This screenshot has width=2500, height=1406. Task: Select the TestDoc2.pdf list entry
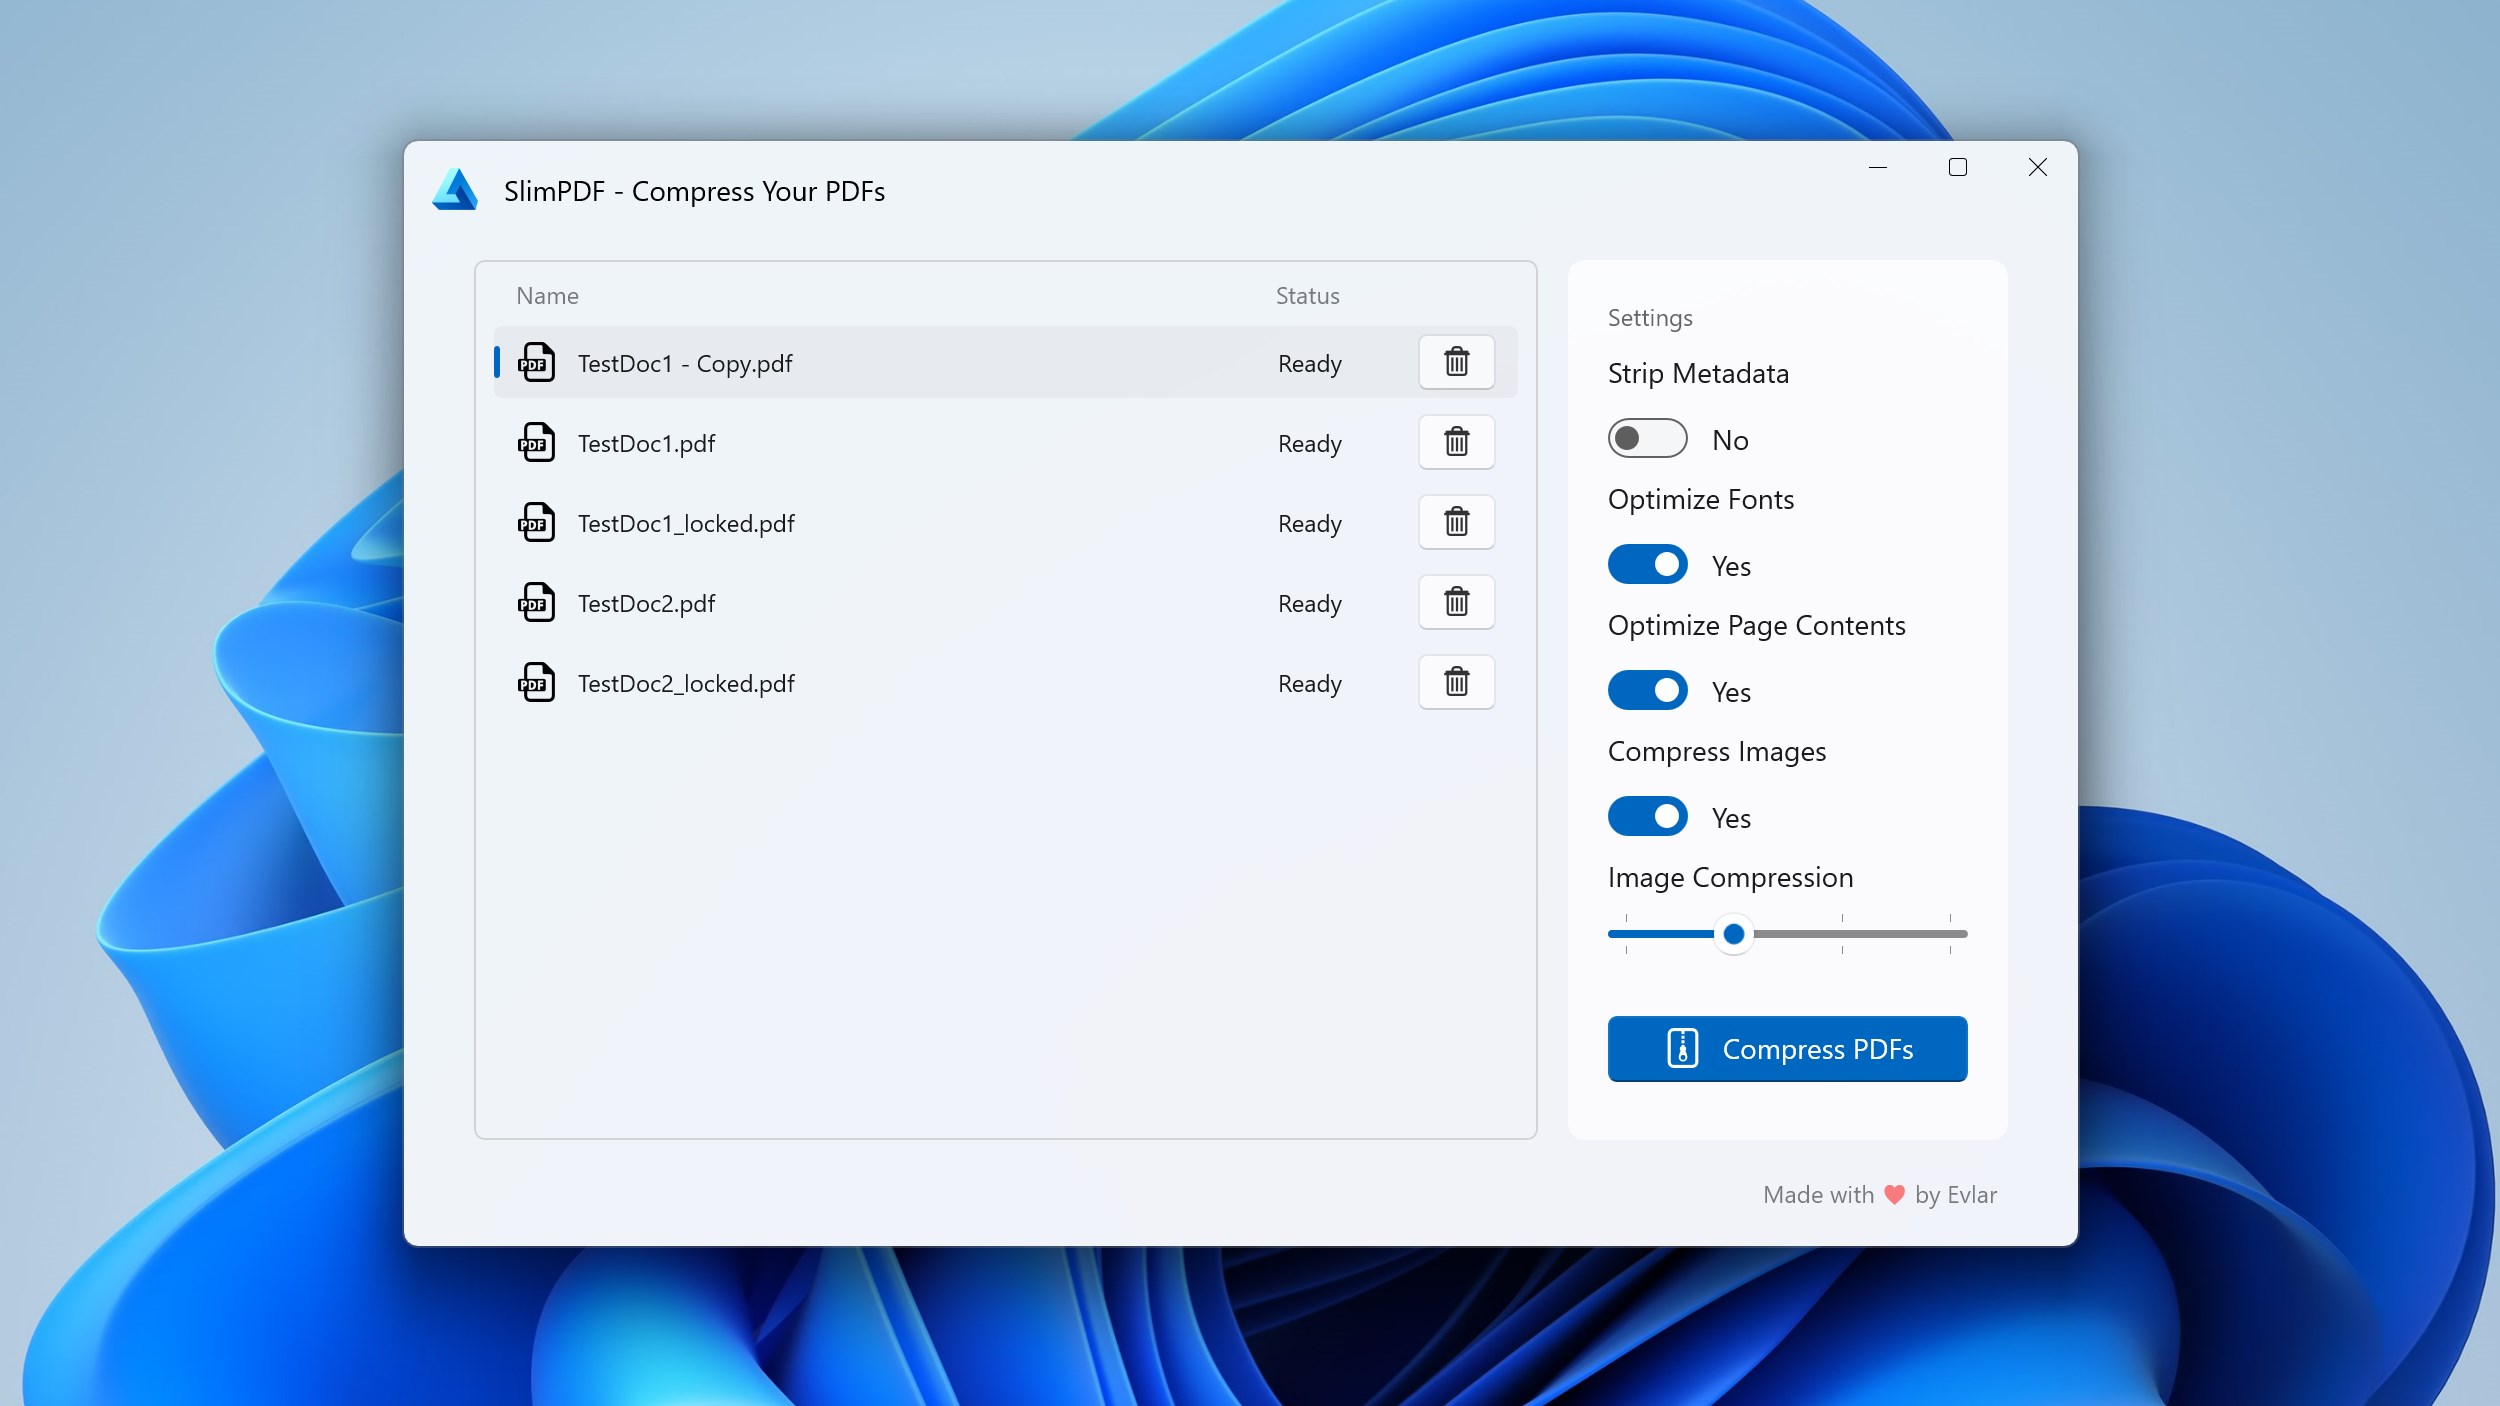tap(900, 603)
